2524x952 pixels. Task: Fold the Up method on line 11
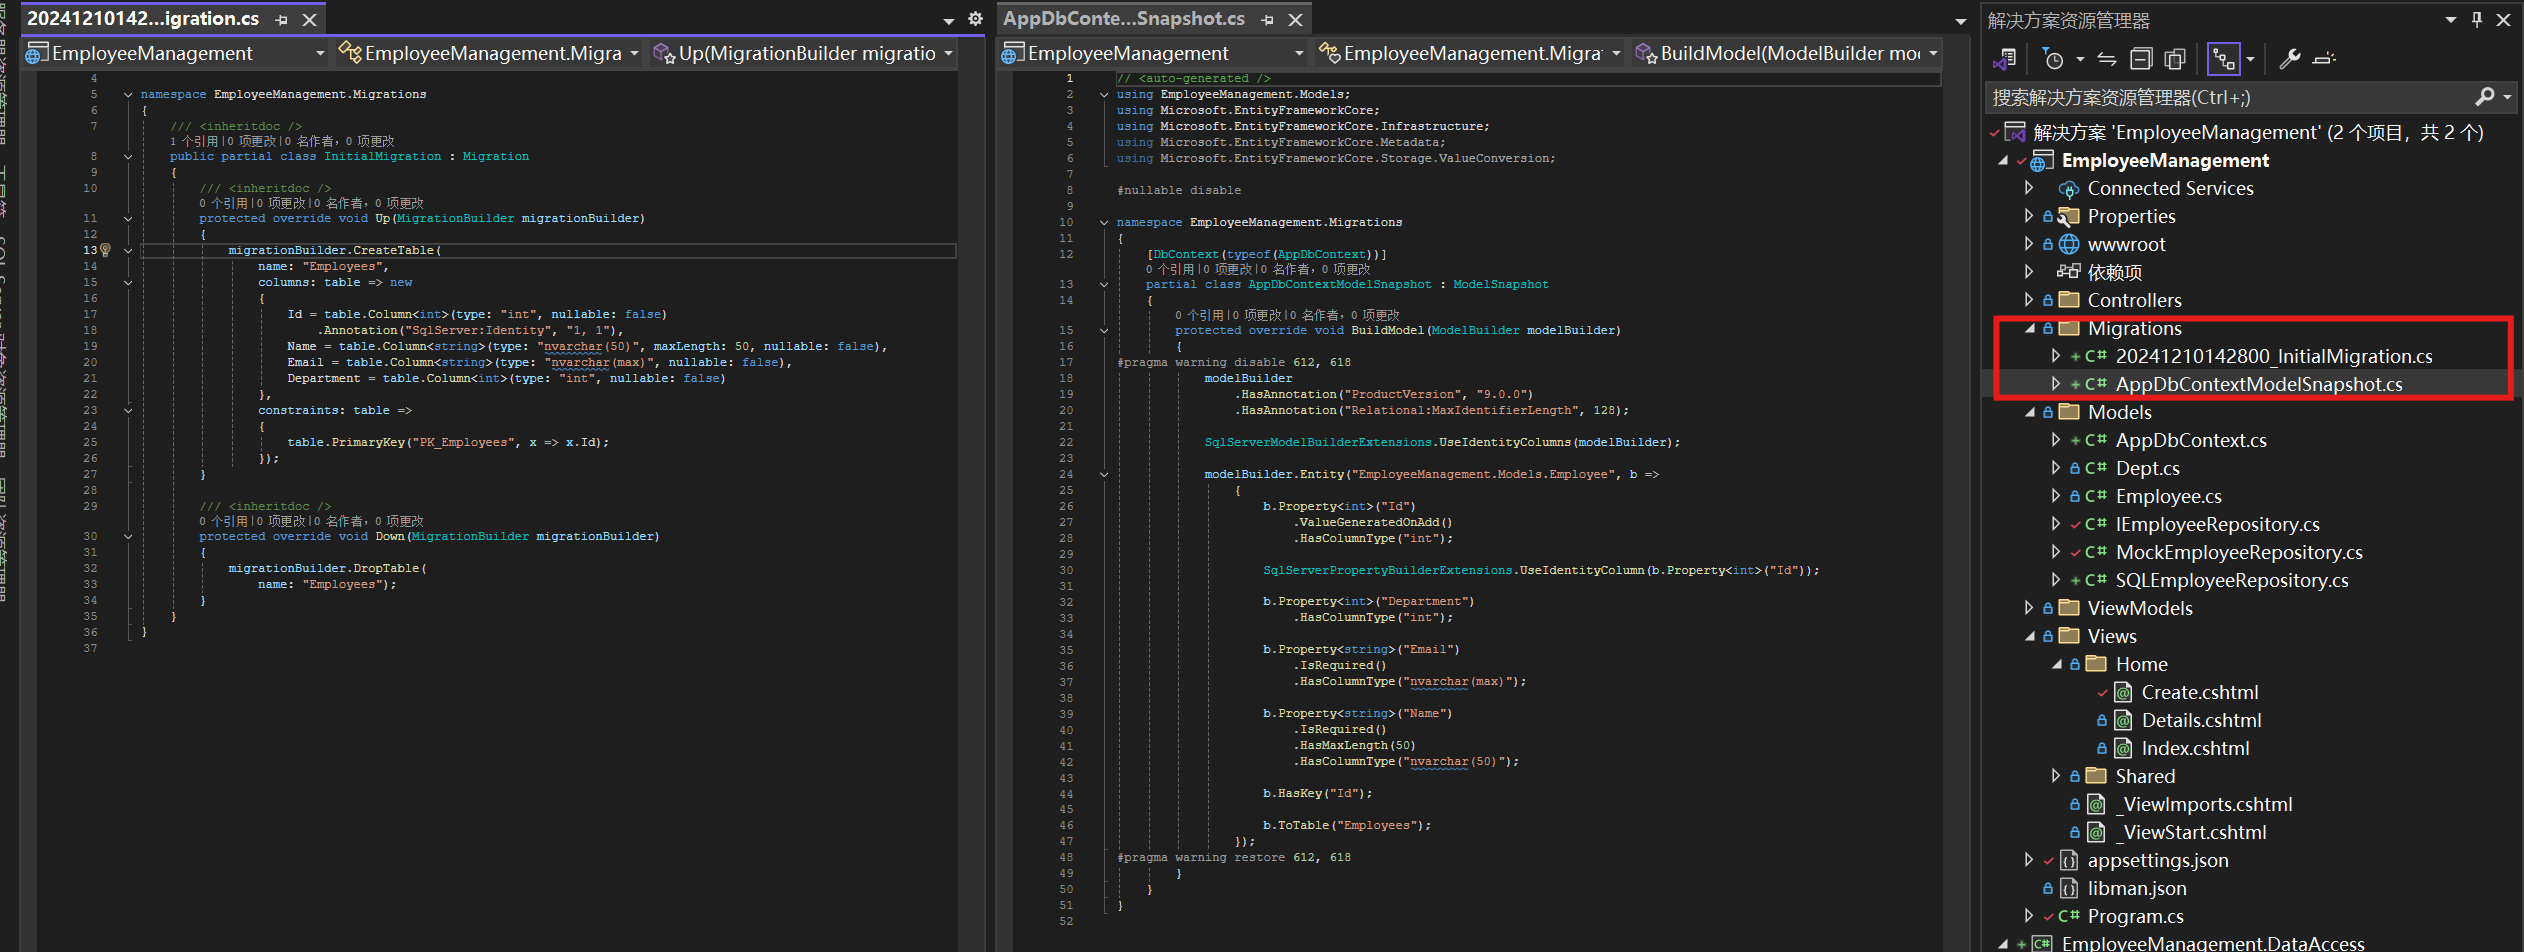point(128,218)
